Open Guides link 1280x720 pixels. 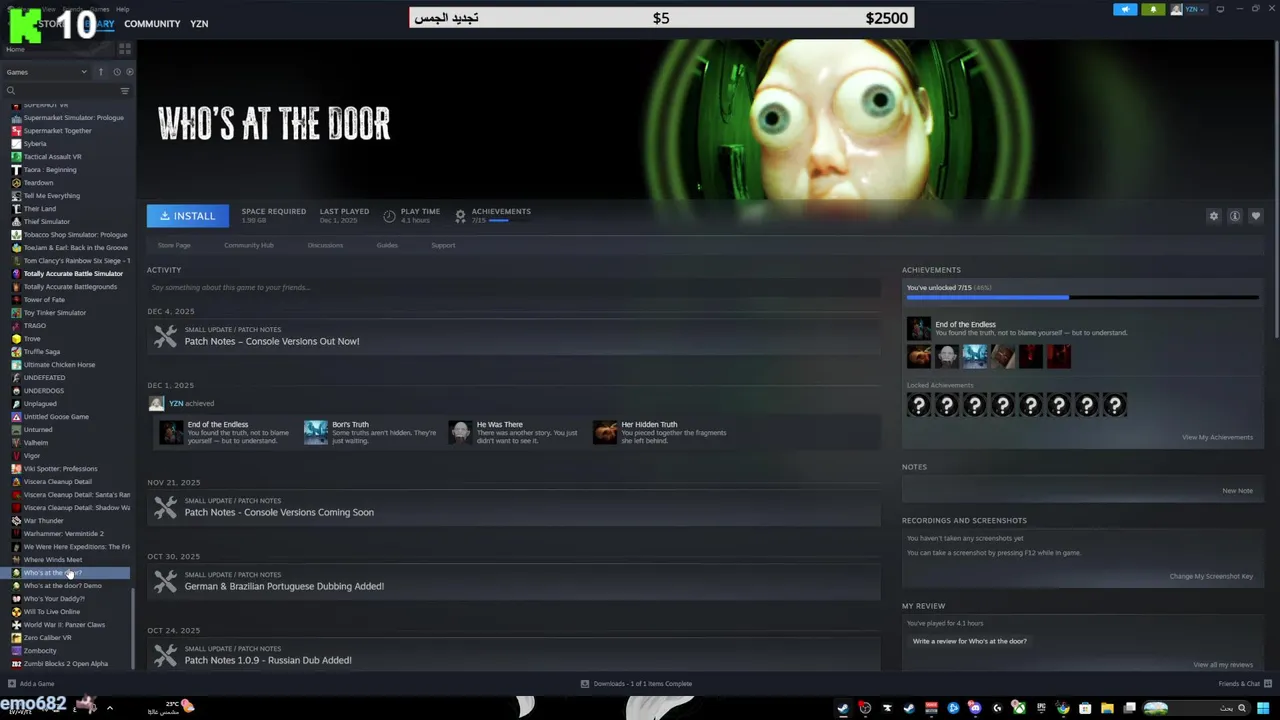pos(387,245)
